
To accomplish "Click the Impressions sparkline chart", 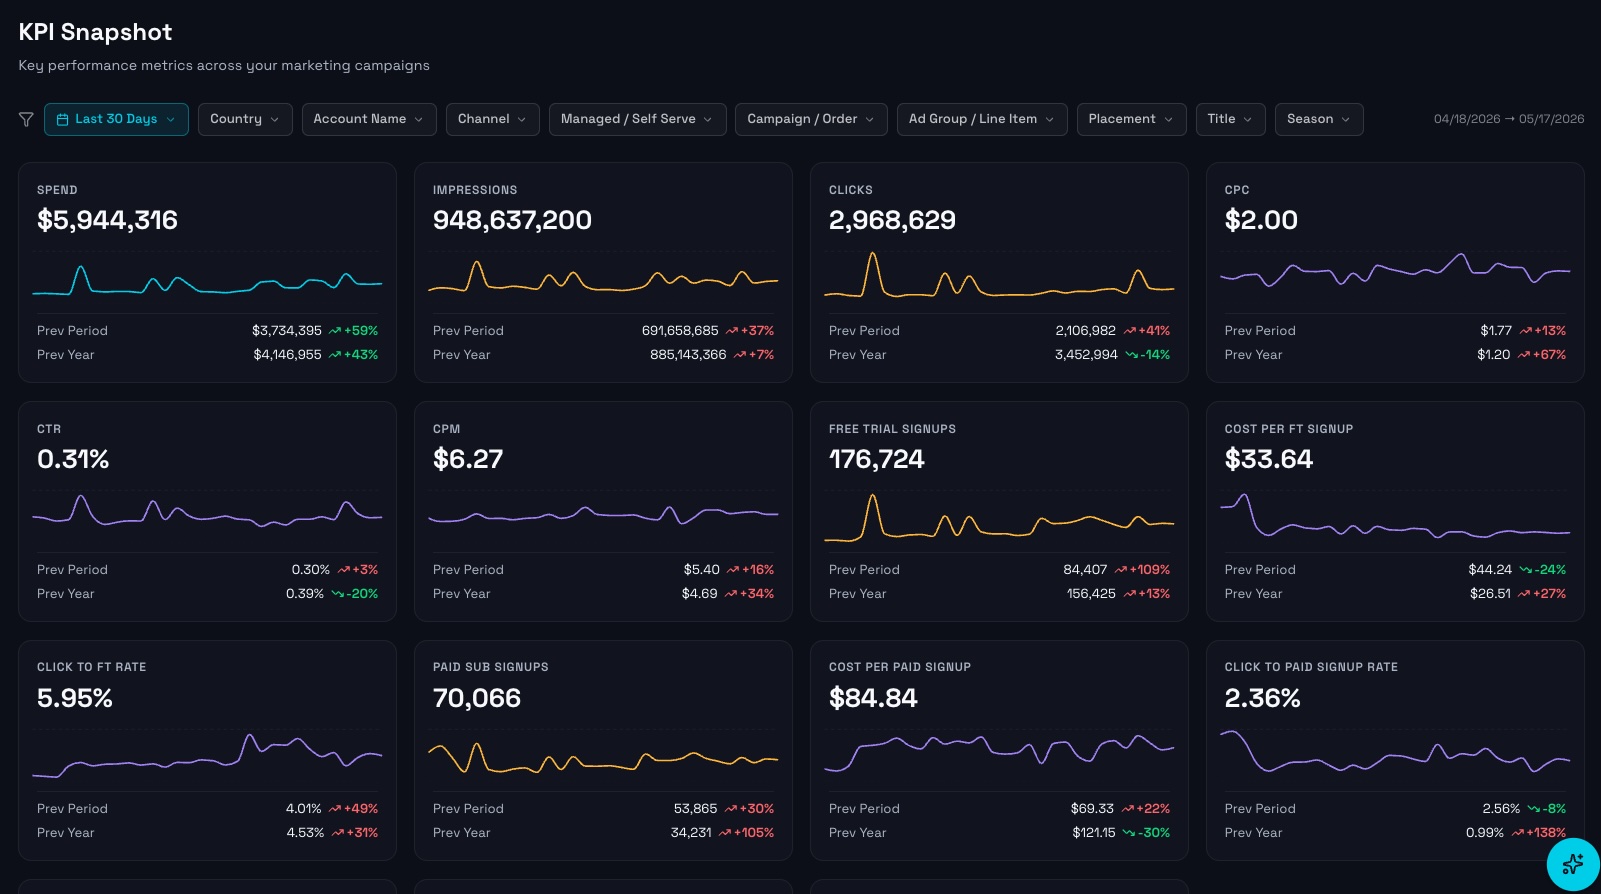I will point(603,276).
